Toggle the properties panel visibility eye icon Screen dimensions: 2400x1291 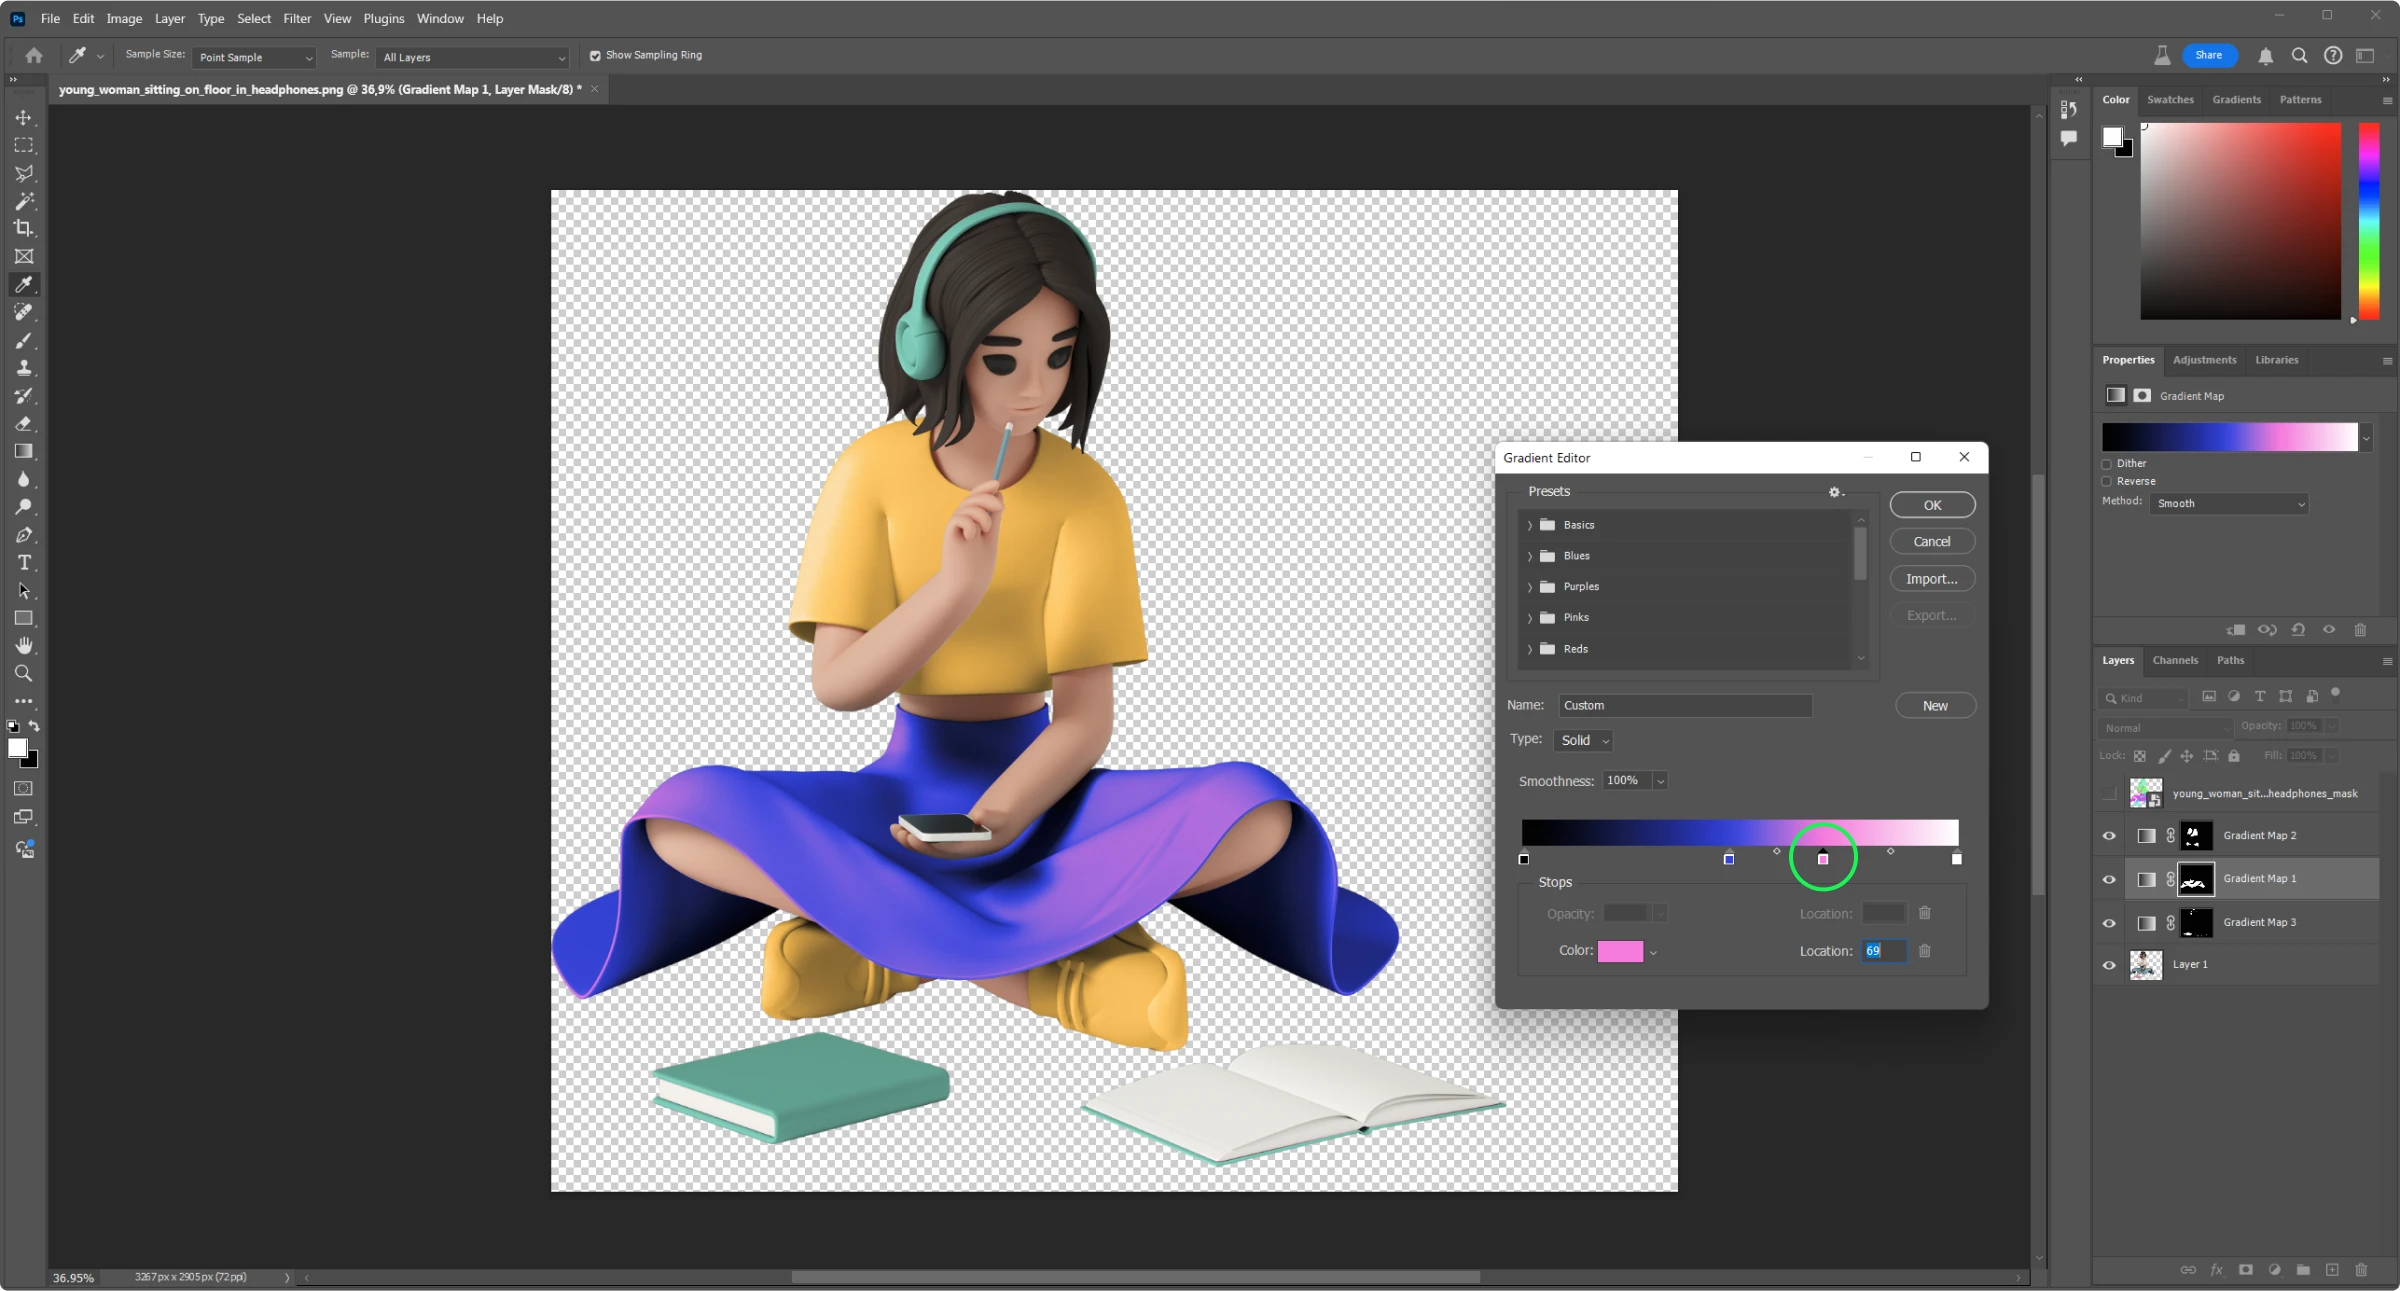pos(2329,630)
